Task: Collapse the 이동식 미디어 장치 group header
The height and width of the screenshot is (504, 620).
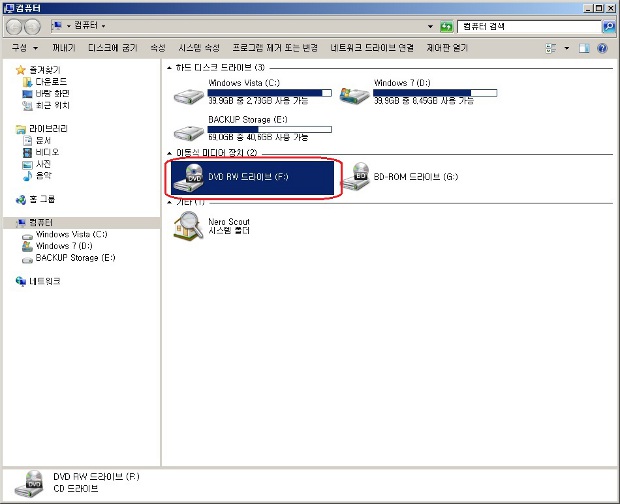Action: pos(166,153)
